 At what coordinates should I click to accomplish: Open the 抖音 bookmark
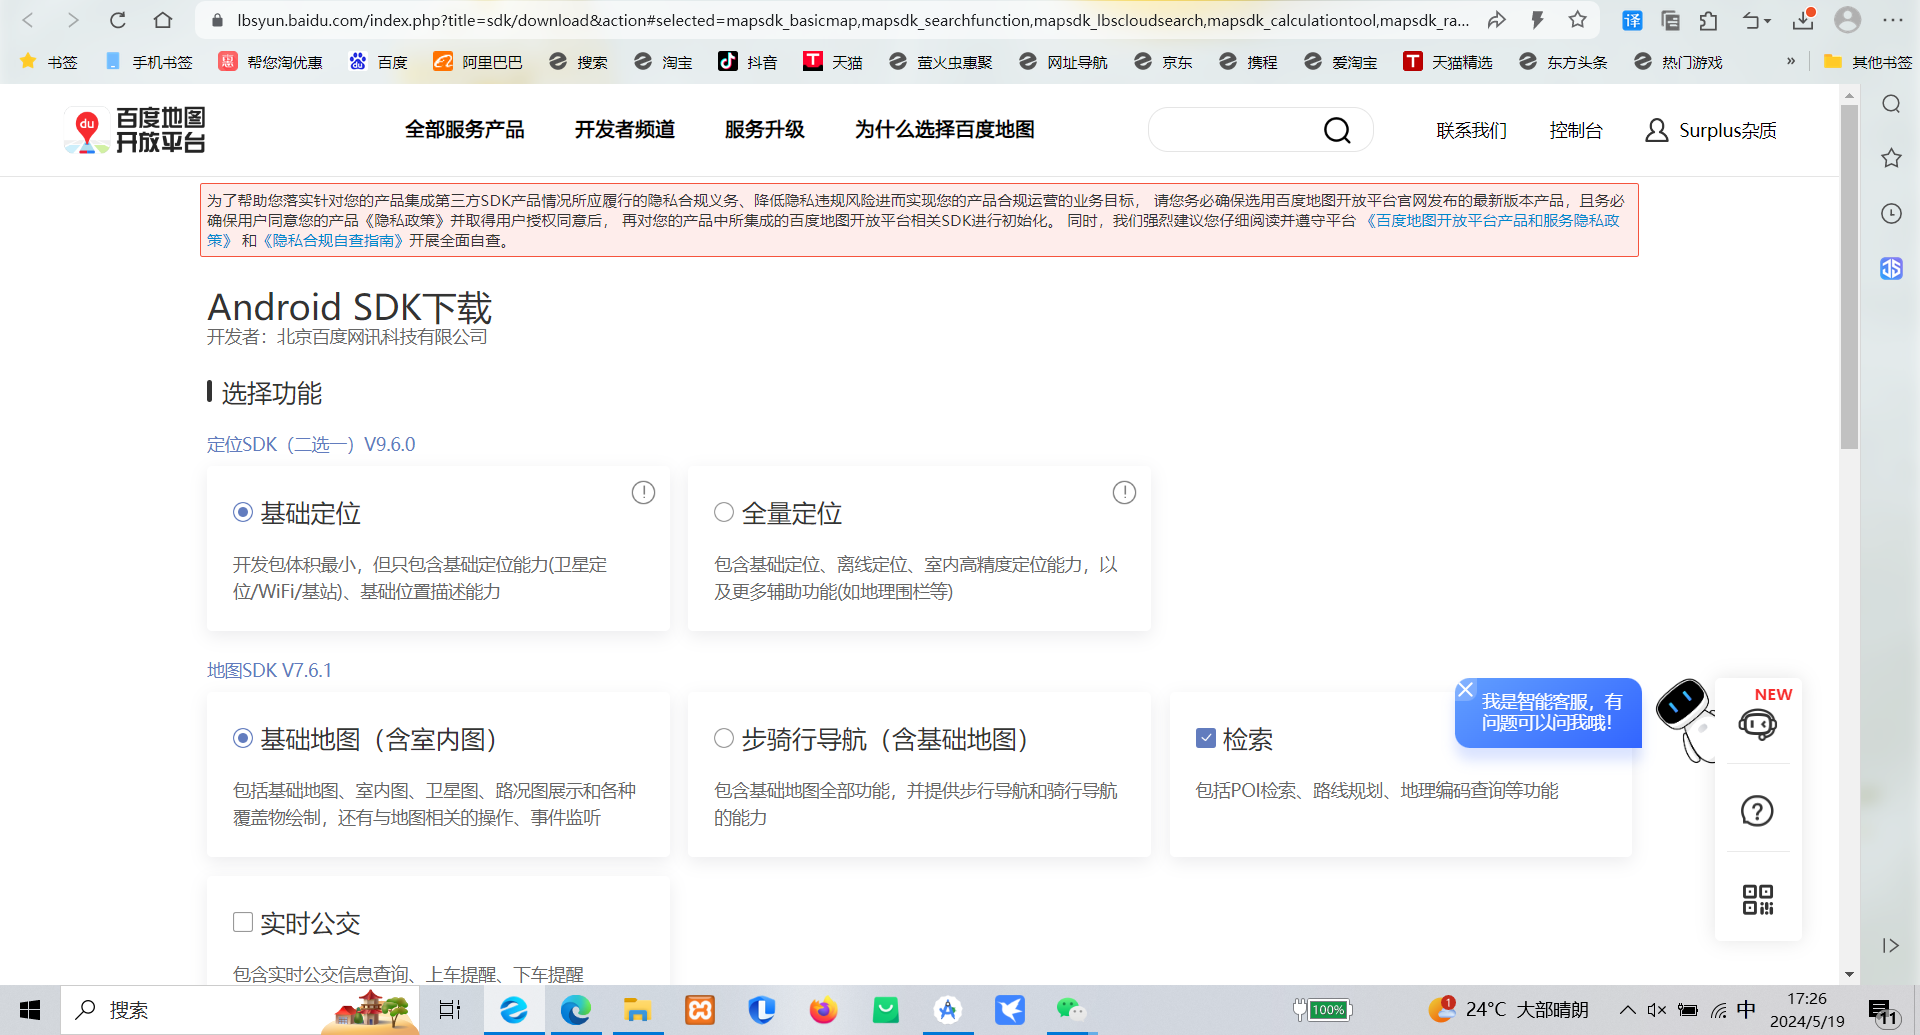[x=748, y=62]
